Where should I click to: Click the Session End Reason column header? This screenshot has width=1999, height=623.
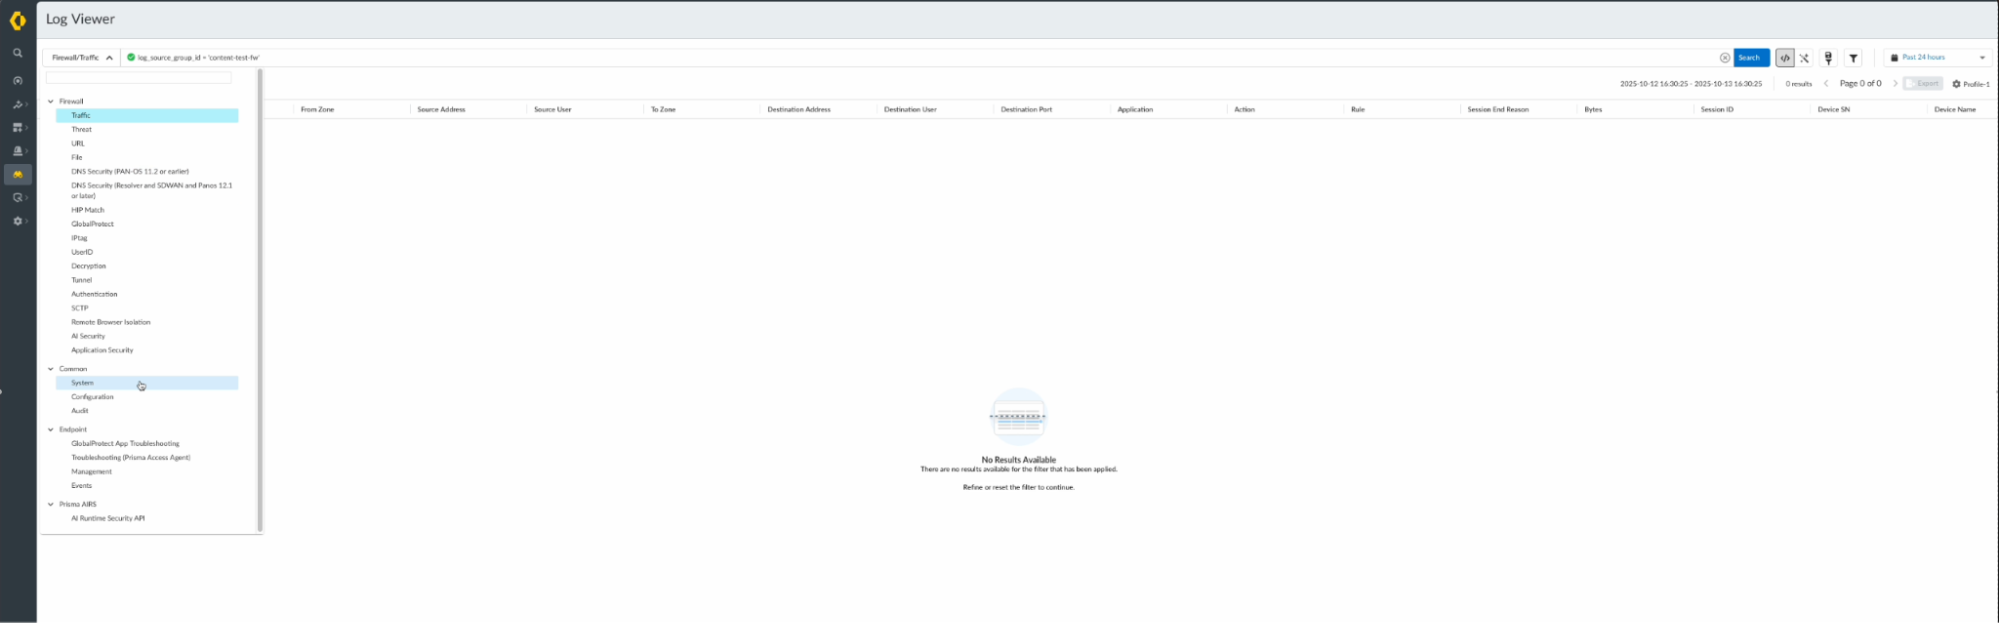coord(1498,110)
